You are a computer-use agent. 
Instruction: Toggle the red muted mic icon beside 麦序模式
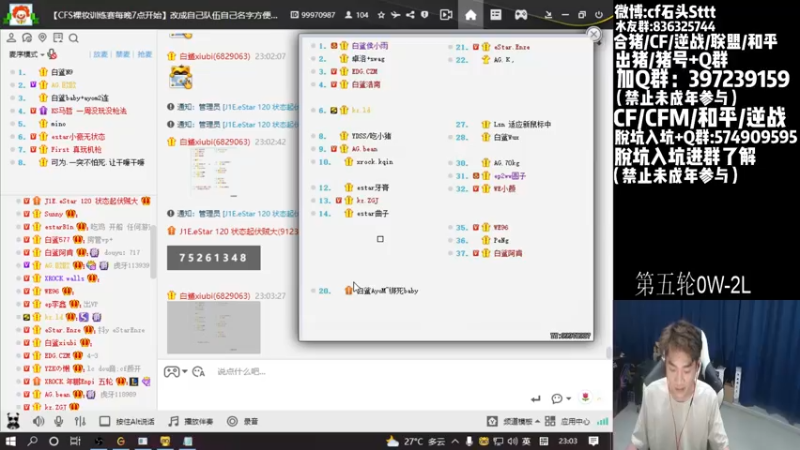[52, 54]
